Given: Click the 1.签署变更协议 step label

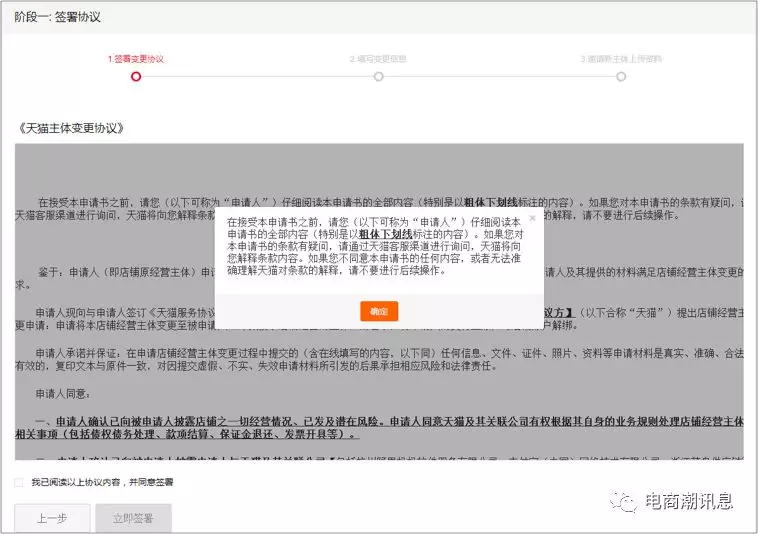Looking at the screenshot, I should (136, 59).
